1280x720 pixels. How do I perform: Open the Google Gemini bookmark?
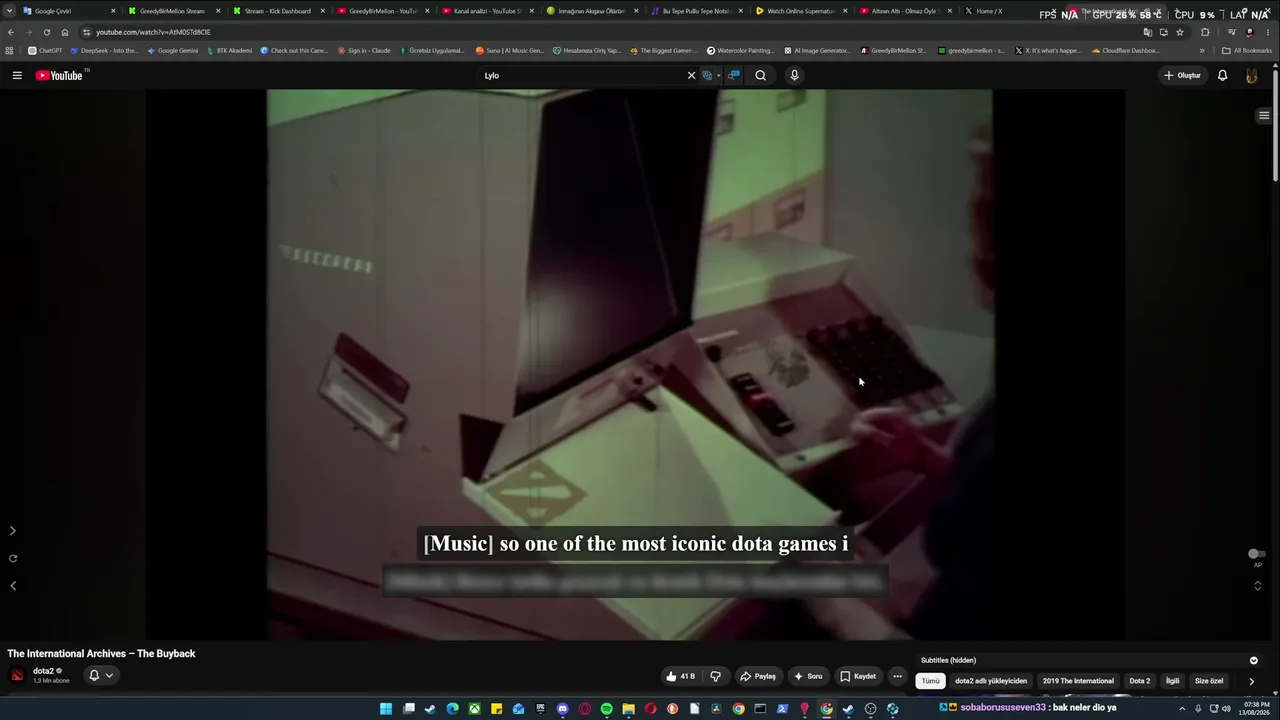point(173,50)
